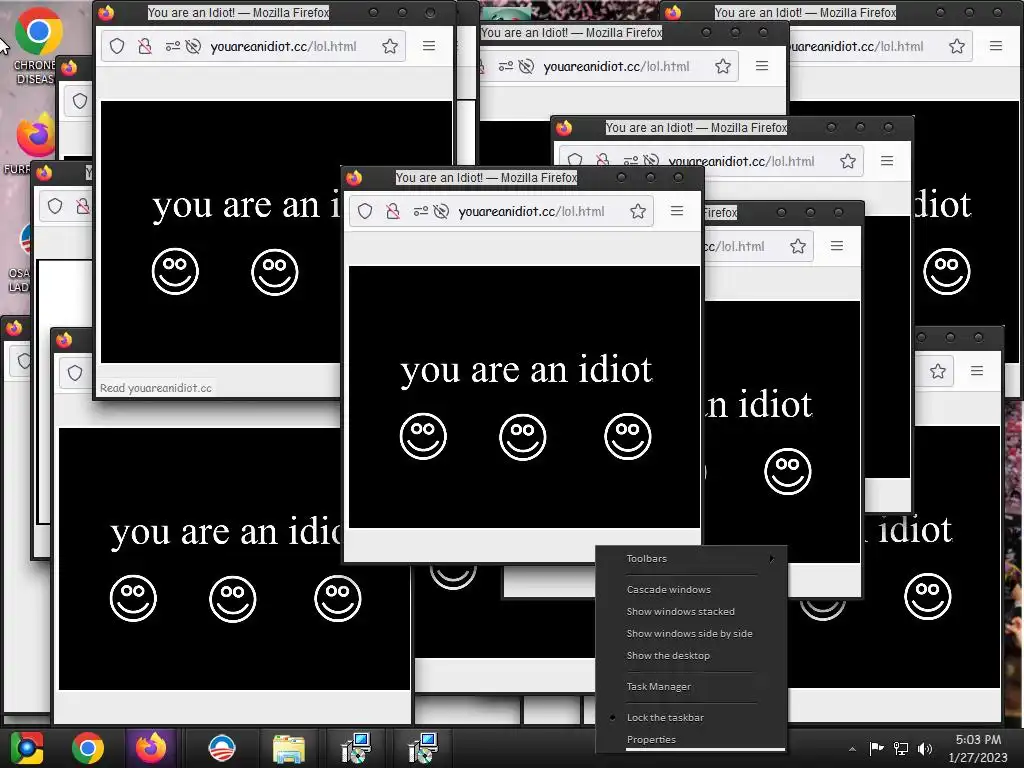Click shield icon in bottom-left Firefox window
Screen dimensions: 1024x768
[75, 373]
